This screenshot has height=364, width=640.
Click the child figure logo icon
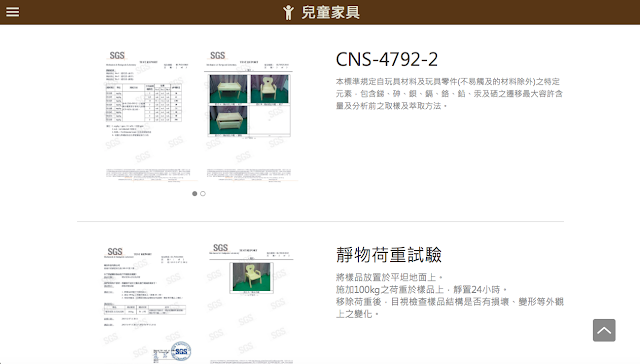(288, 12)
